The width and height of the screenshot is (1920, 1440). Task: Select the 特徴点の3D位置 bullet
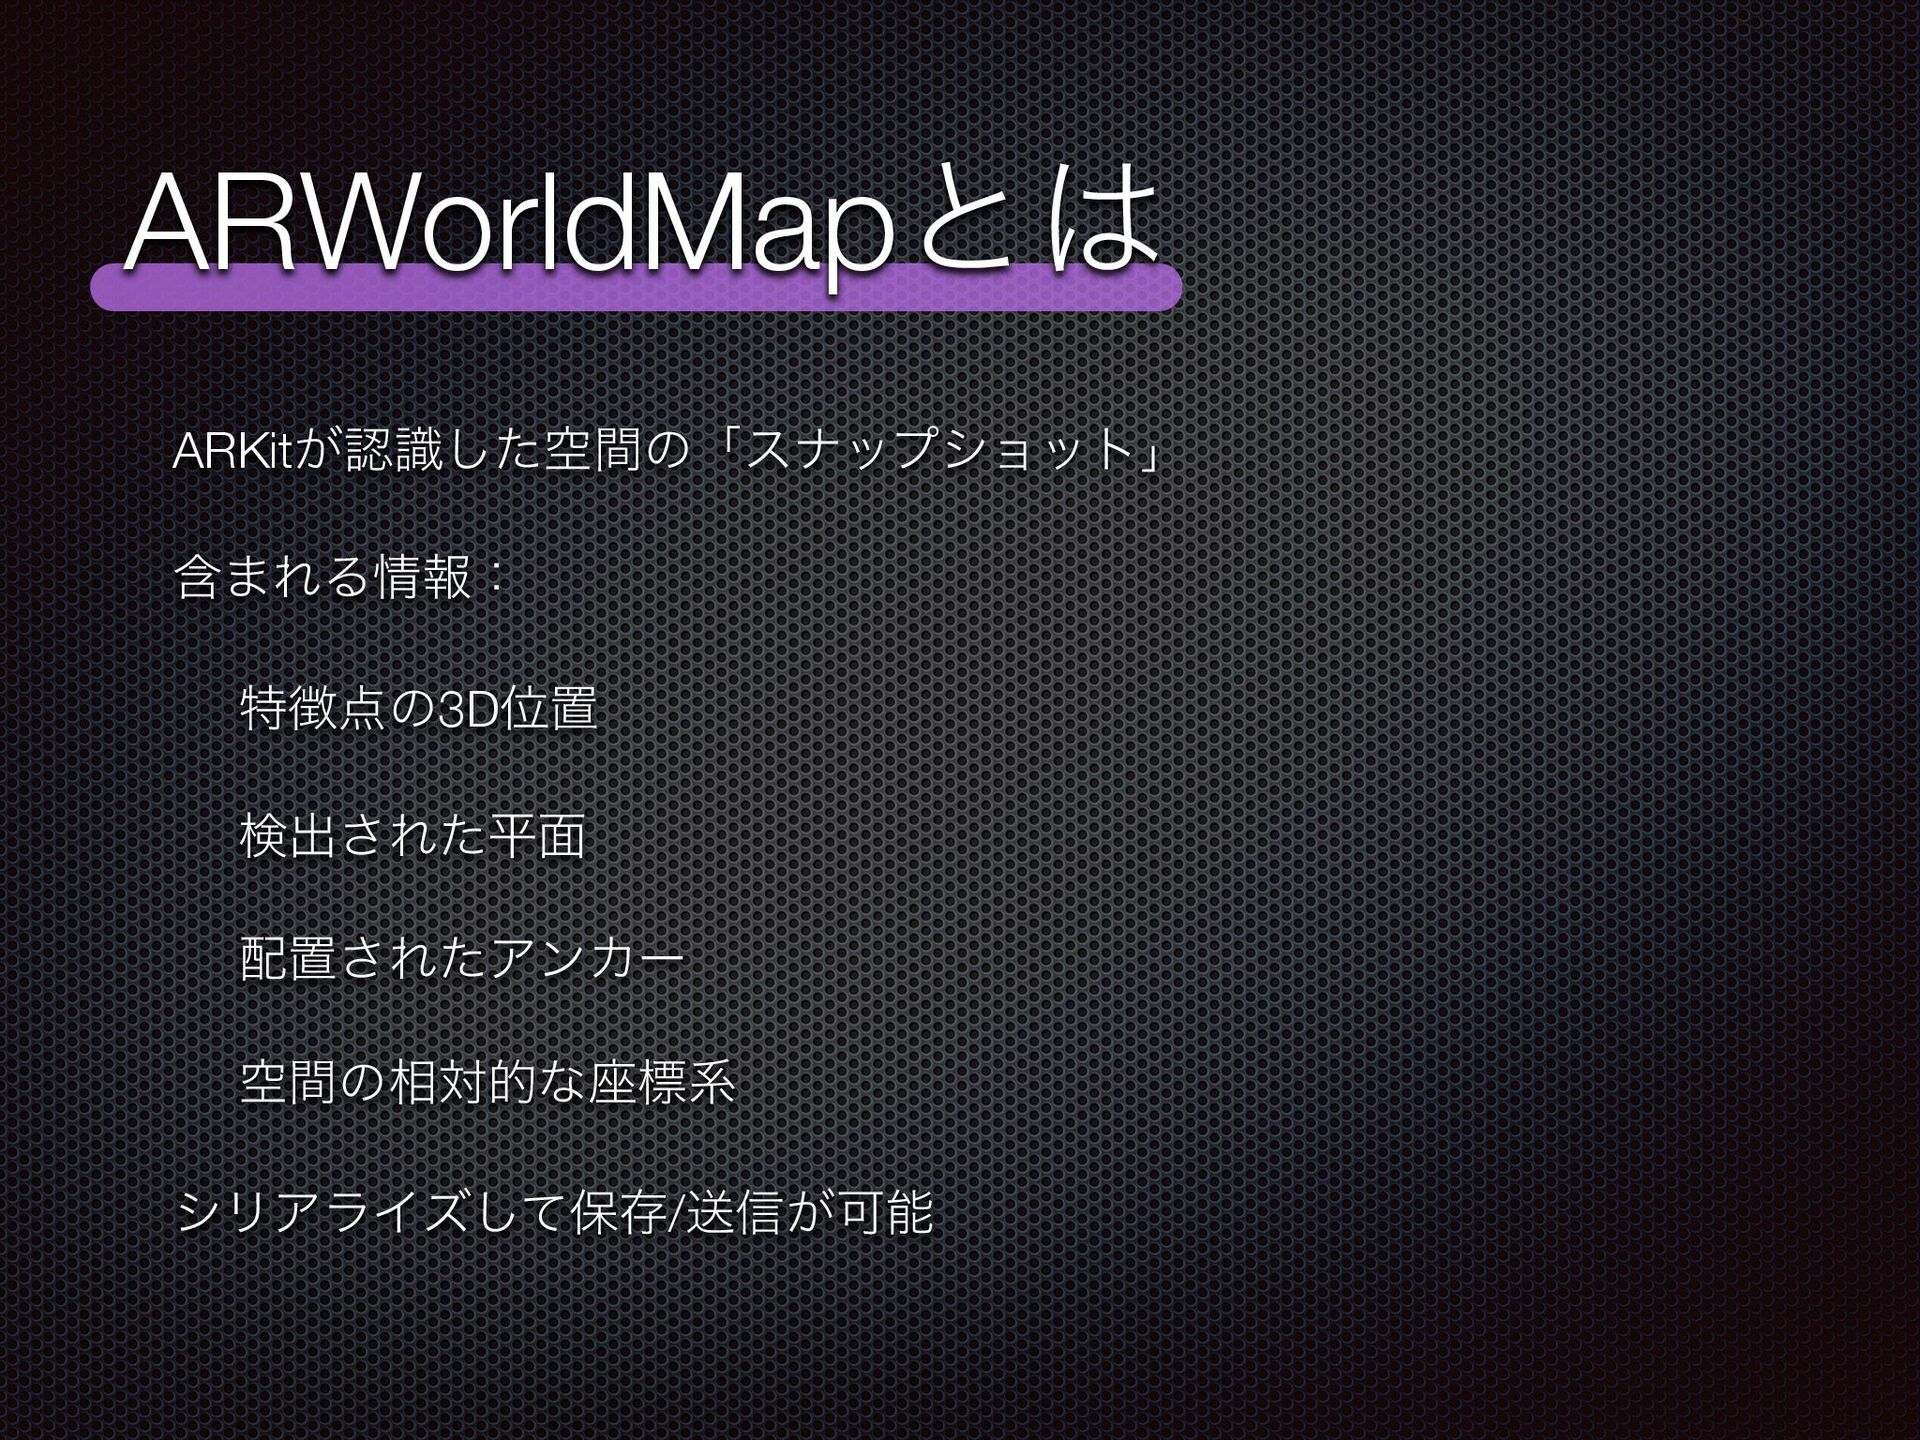point(418,709)
